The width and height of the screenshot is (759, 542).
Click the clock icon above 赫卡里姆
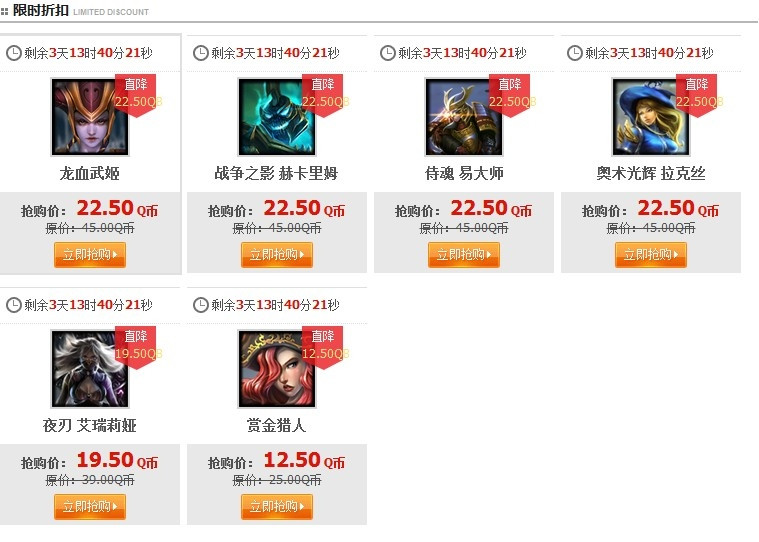(x=200, y=53)
